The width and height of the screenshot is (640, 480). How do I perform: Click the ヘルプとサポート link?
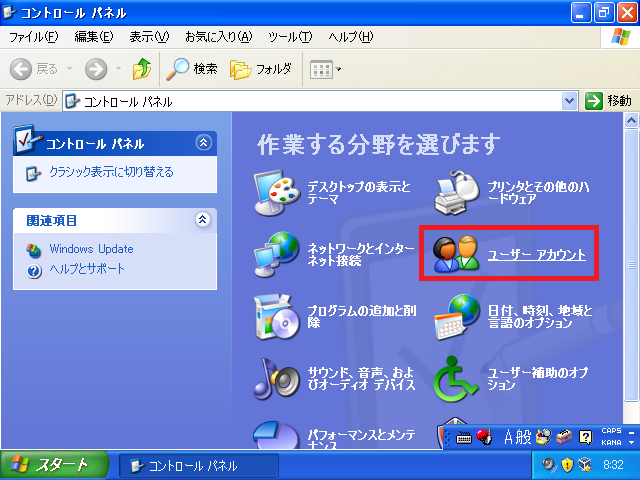pyautogui.click(x=87, y=269)
